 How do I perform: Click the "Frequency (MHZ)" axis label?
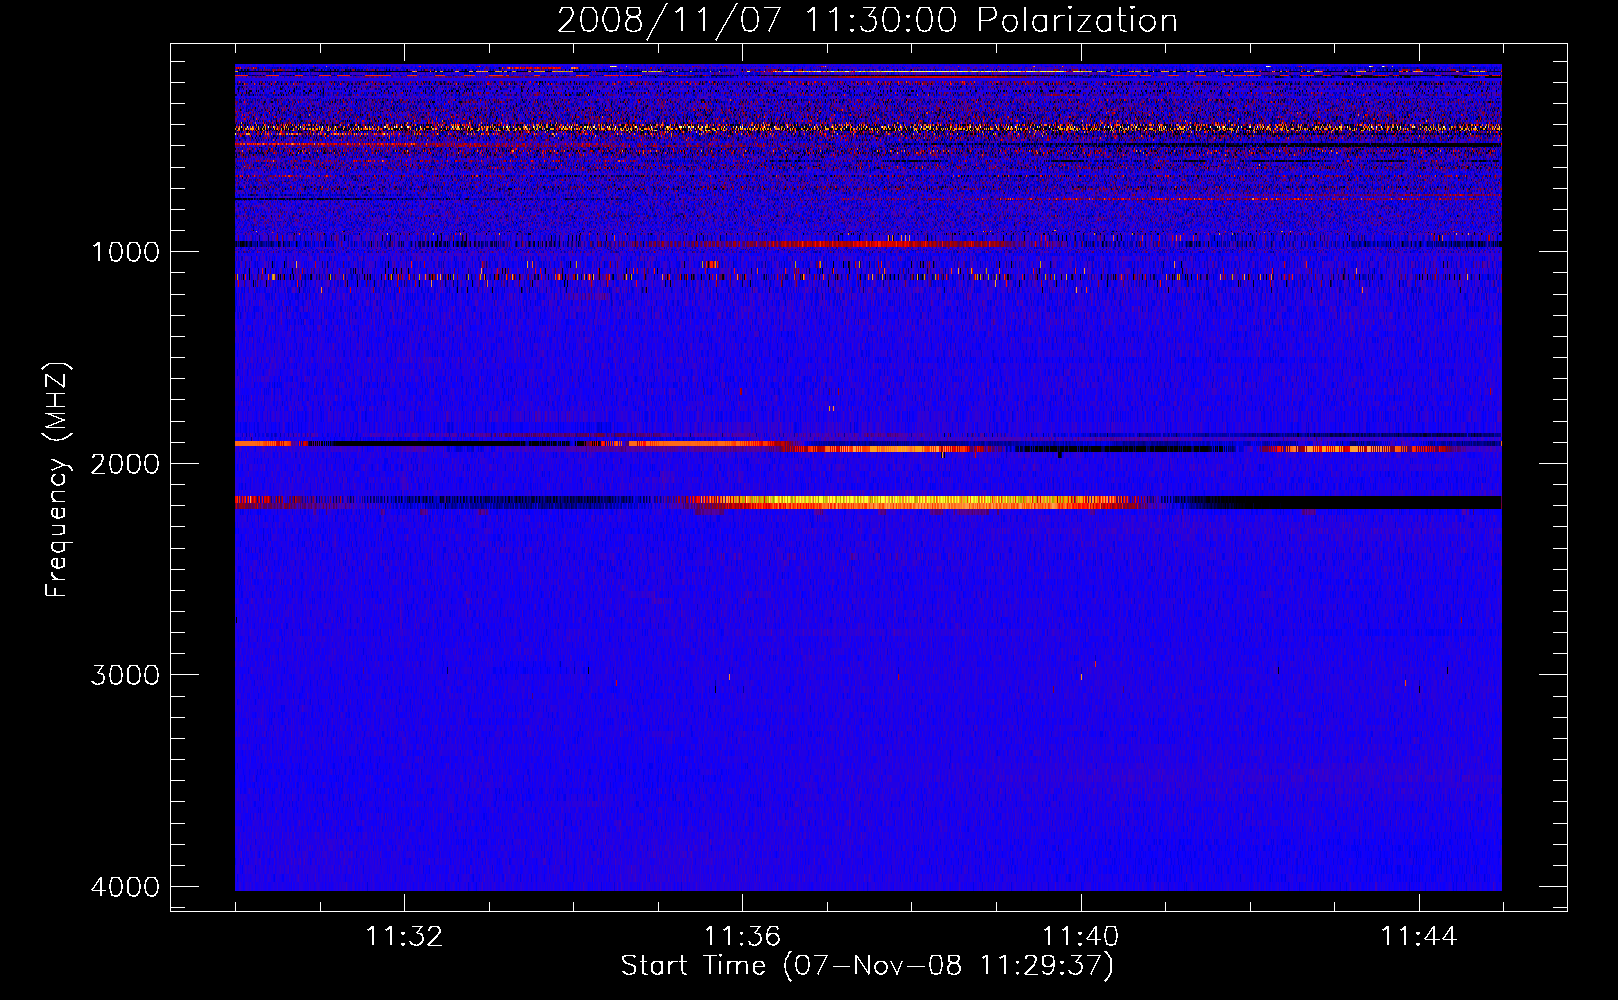[57, 480]
